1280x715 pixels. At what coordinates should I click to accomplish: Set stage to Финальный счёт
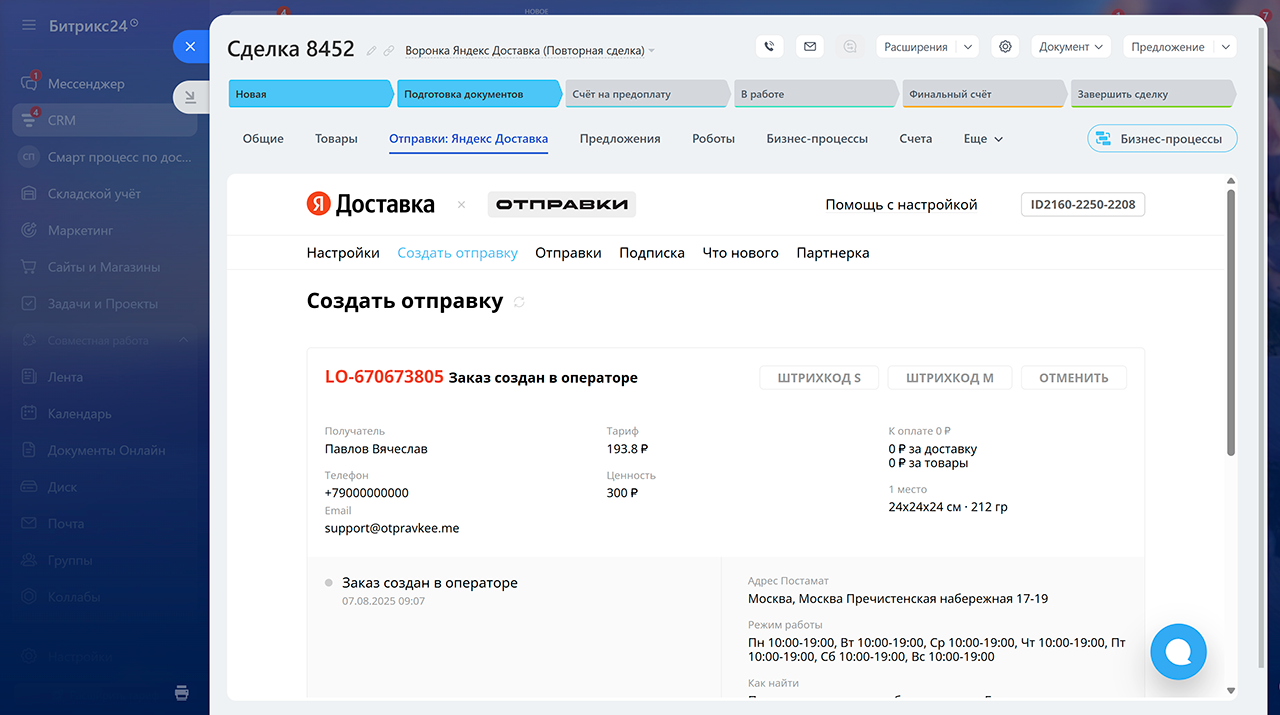click(983, 94)
